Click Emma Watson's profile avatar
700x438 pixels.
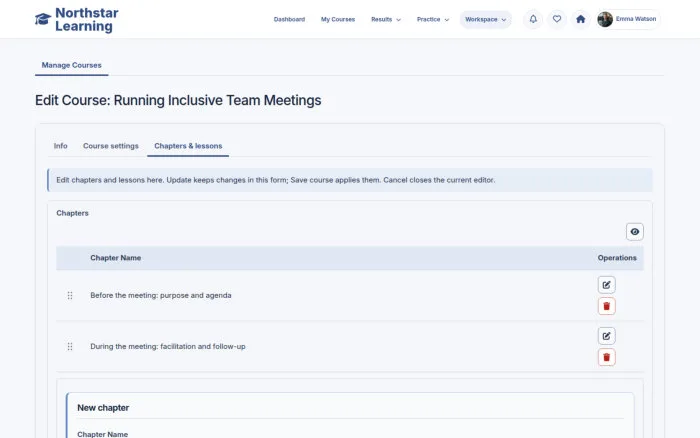tap(605, 19)
